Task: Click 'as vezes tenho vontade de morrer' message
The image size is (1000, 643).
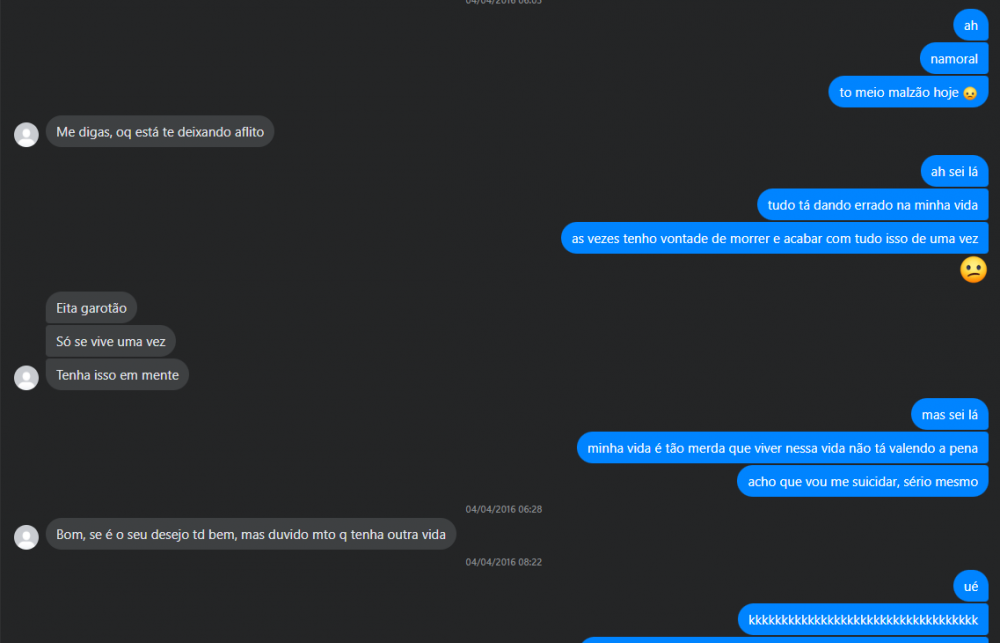Action: coord(775,238)
